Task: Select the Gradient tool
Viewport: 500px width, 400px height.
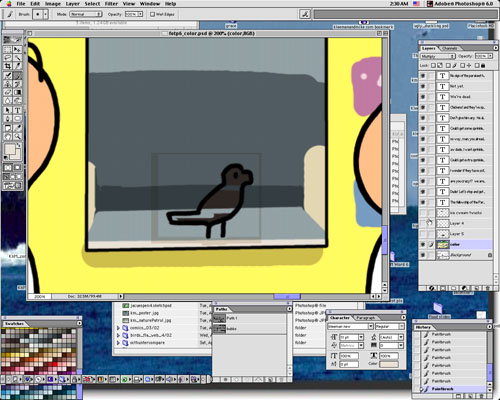Action: (17, 92)
